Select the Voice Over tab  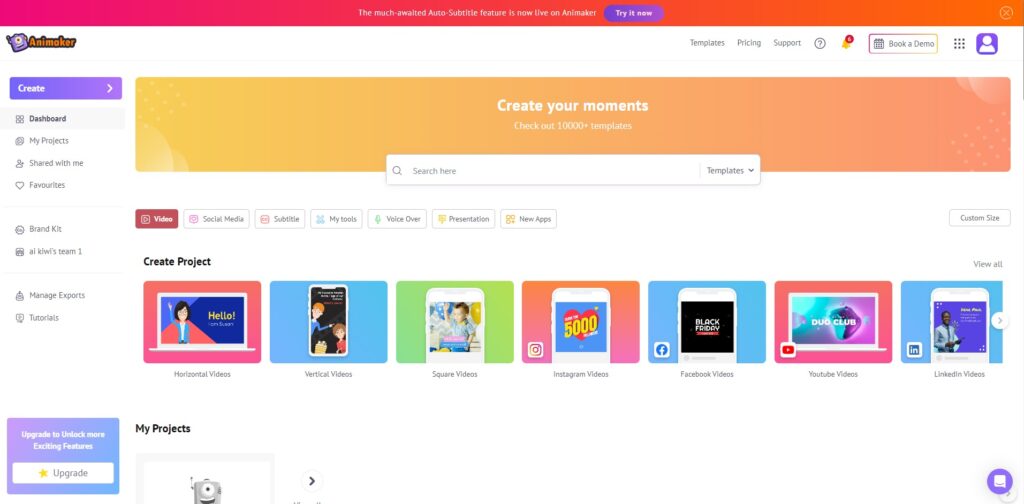[397, 219]
